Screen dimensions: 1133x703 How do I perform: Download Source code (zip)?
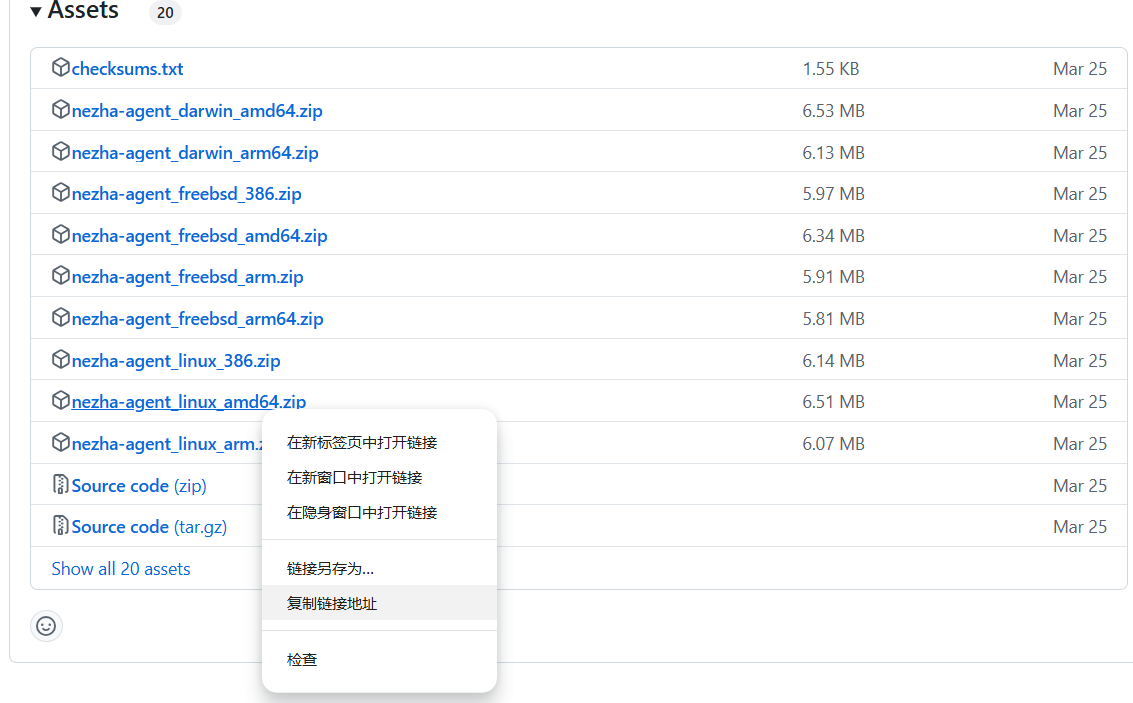(x=139, y=486)
